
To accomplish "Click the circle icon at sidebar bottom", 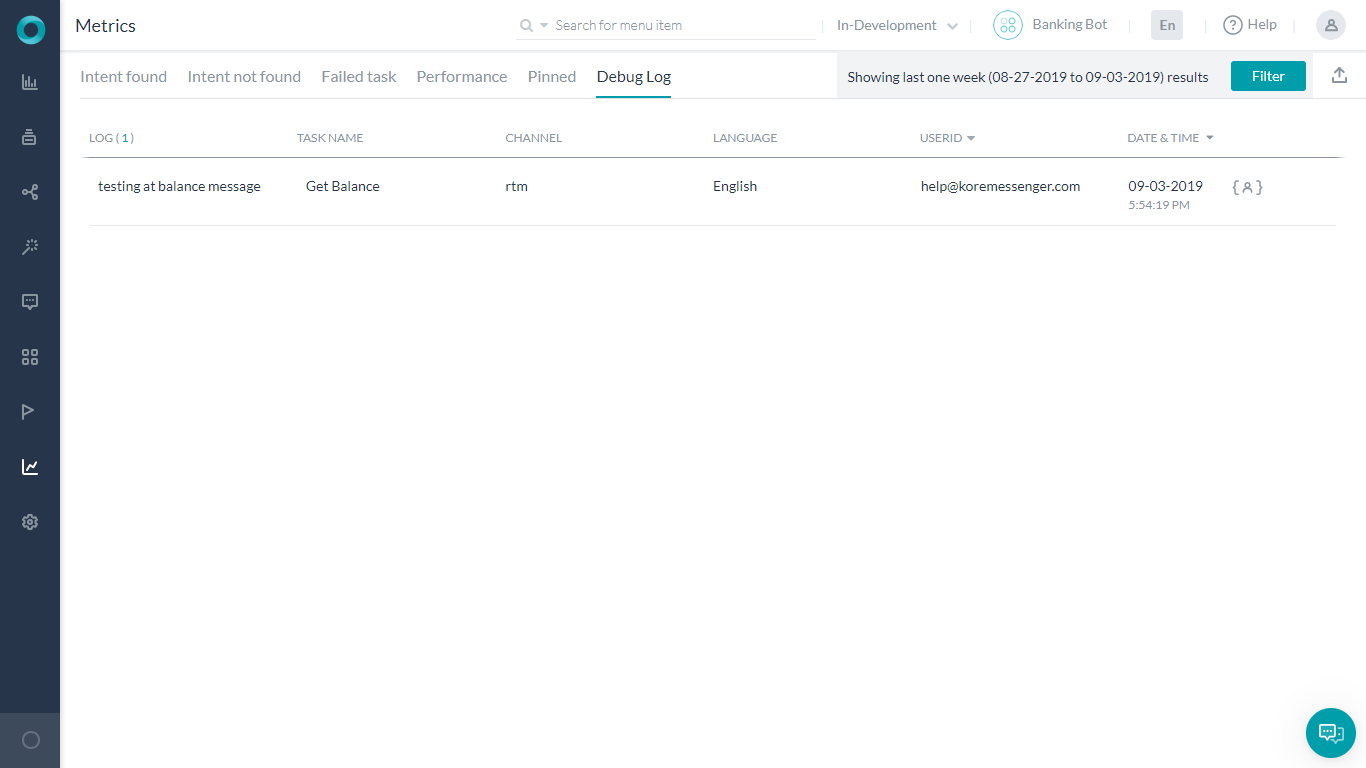I will pyautogui.click(x=30, y=740).
